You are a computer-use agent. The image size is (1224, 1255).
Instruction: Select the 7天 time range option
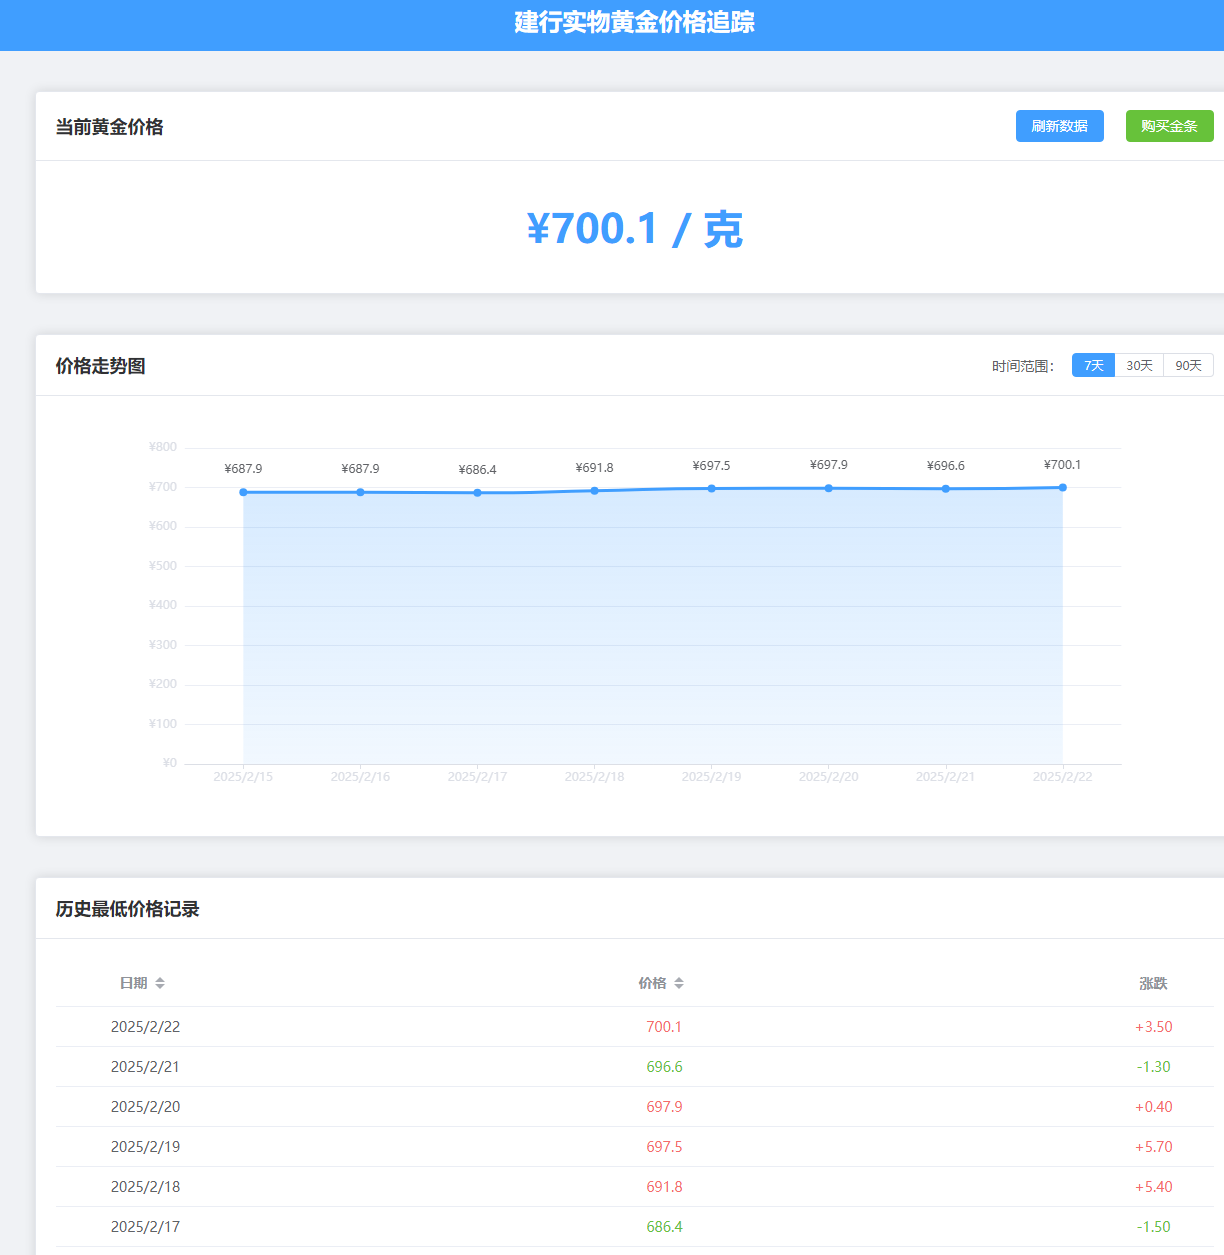tap(1093, 365)
